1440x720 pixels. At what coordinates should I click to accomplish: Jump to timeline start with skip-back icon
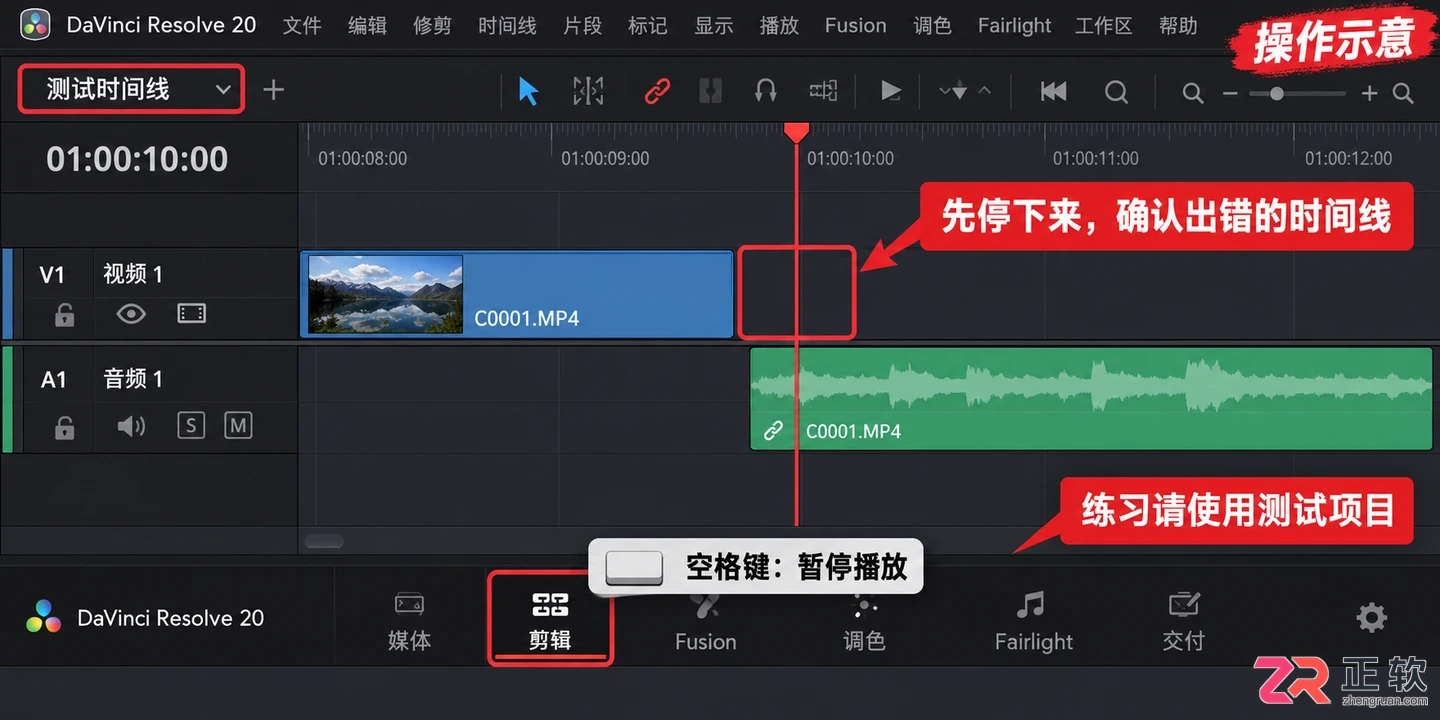tap(1053, 92)
